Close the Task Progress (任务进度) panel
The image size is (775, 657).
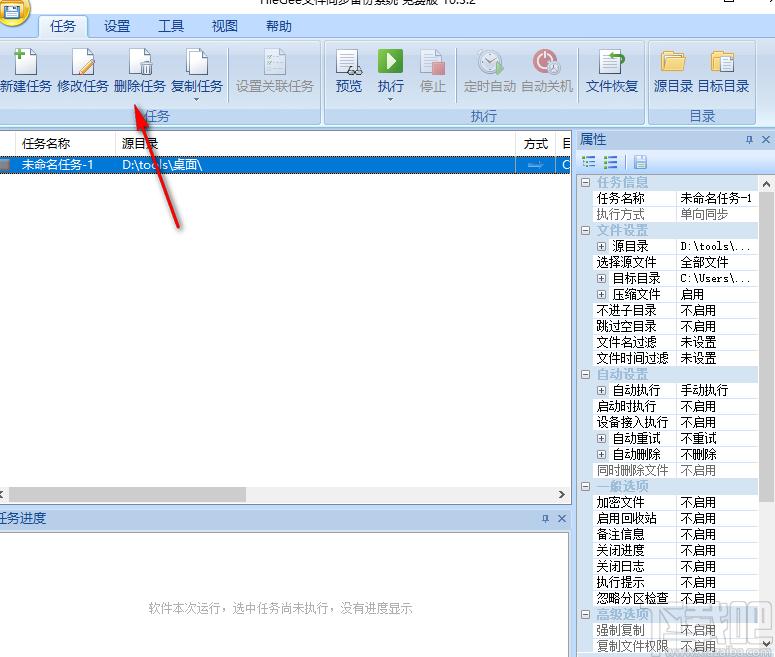tap(562, 519)
